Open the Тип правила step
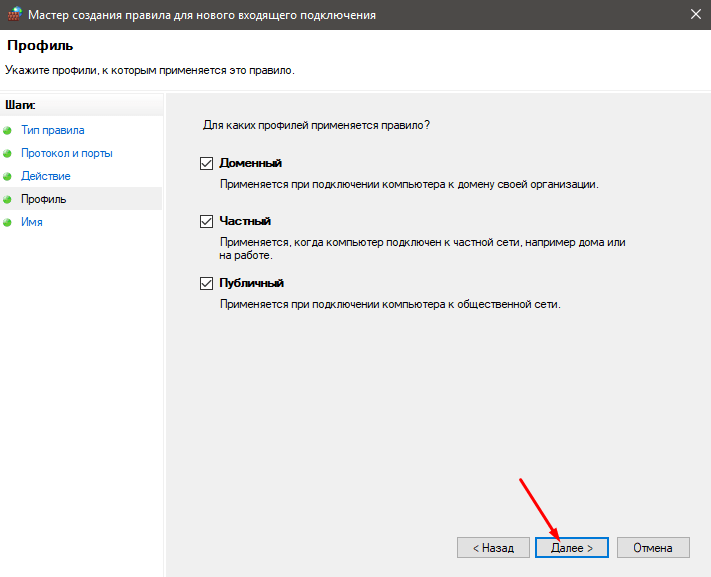 point(53,130)
